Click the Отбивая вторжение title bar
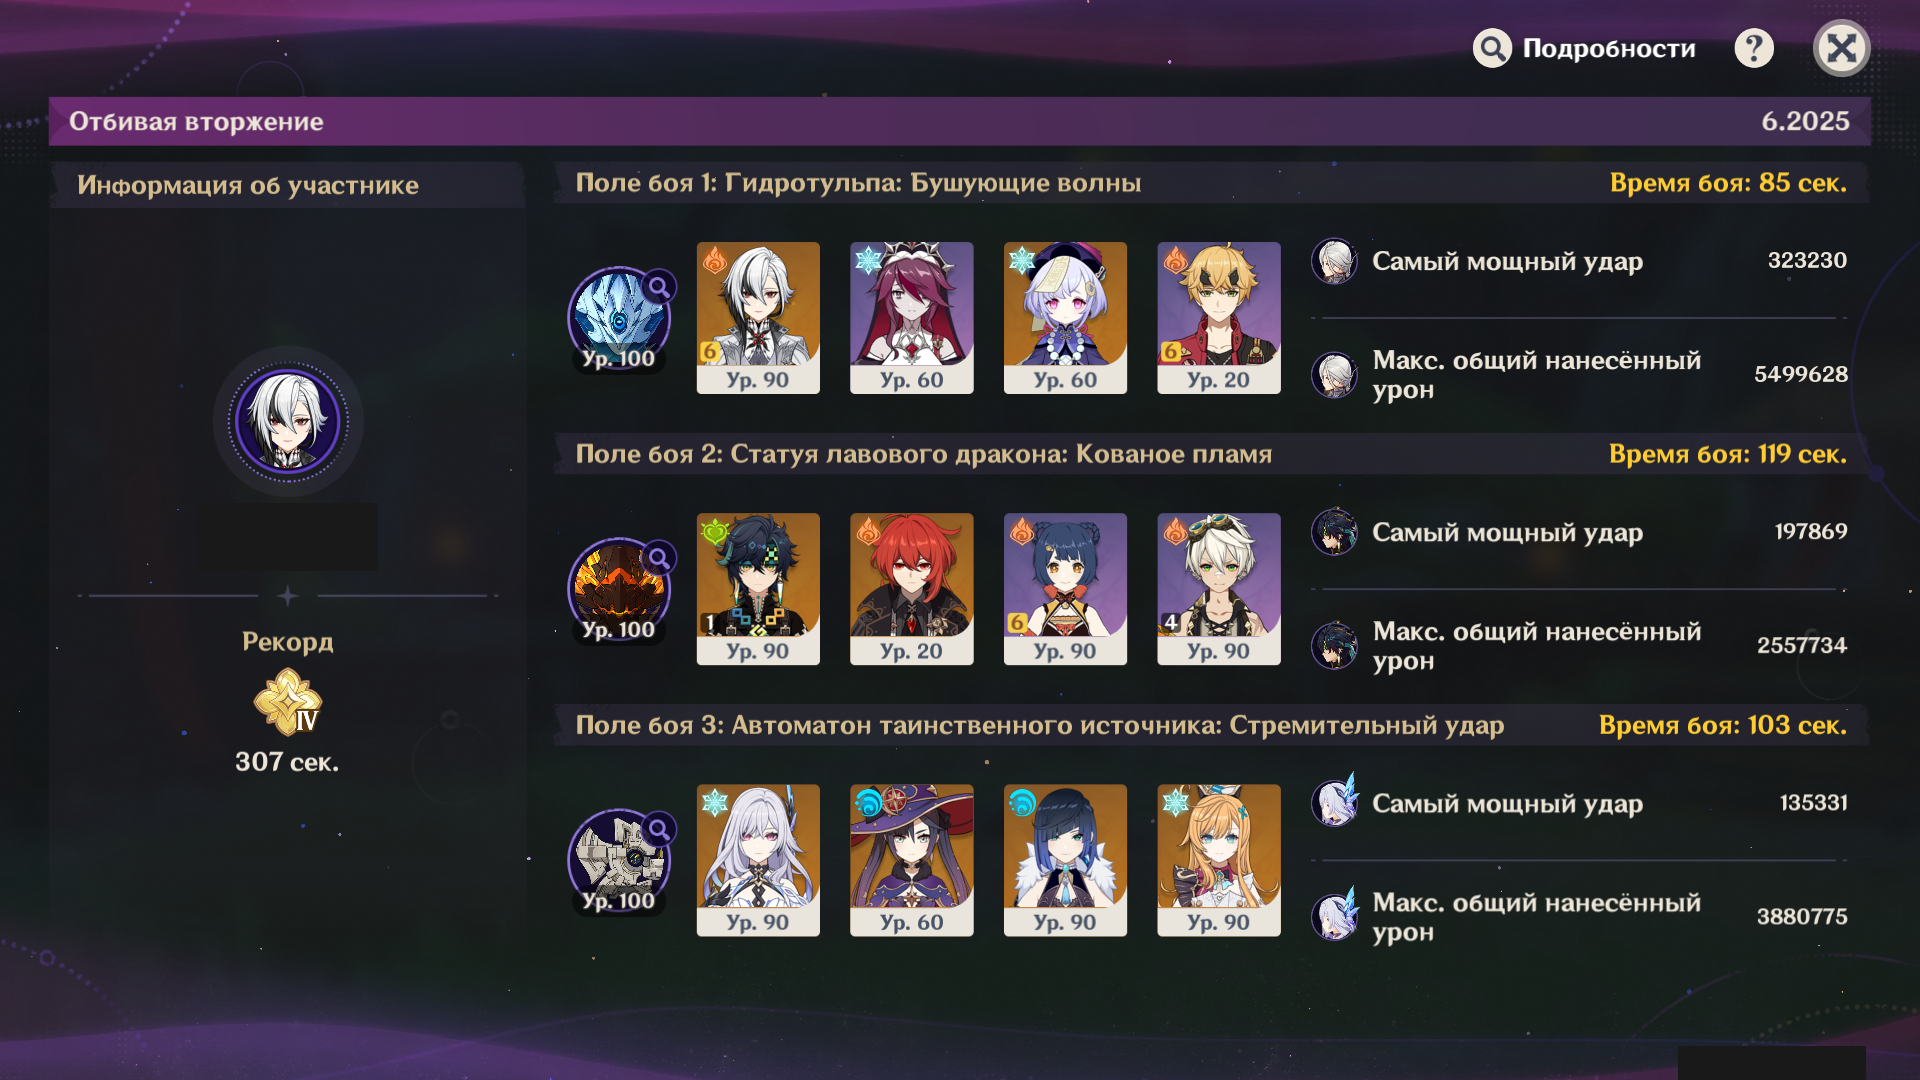Viewport: 1920px width, 1080px height. 960,121
